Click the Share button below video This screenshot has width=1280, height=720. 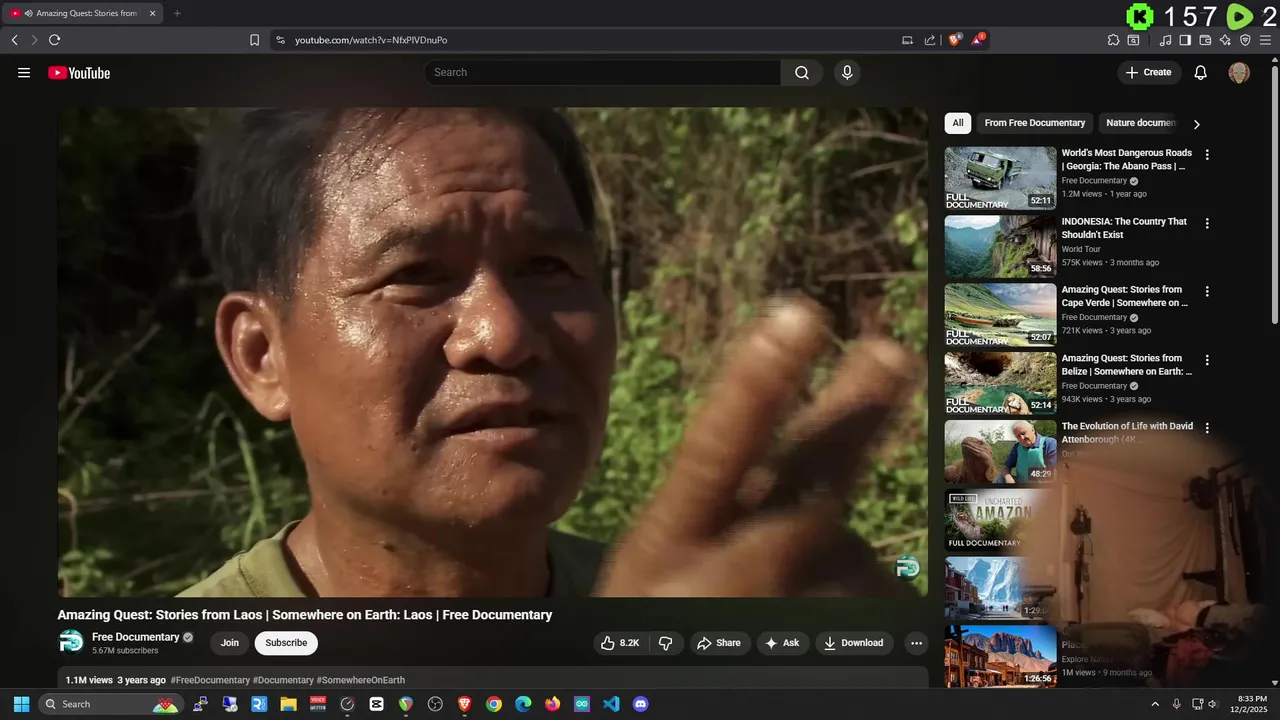pos(719,643)
